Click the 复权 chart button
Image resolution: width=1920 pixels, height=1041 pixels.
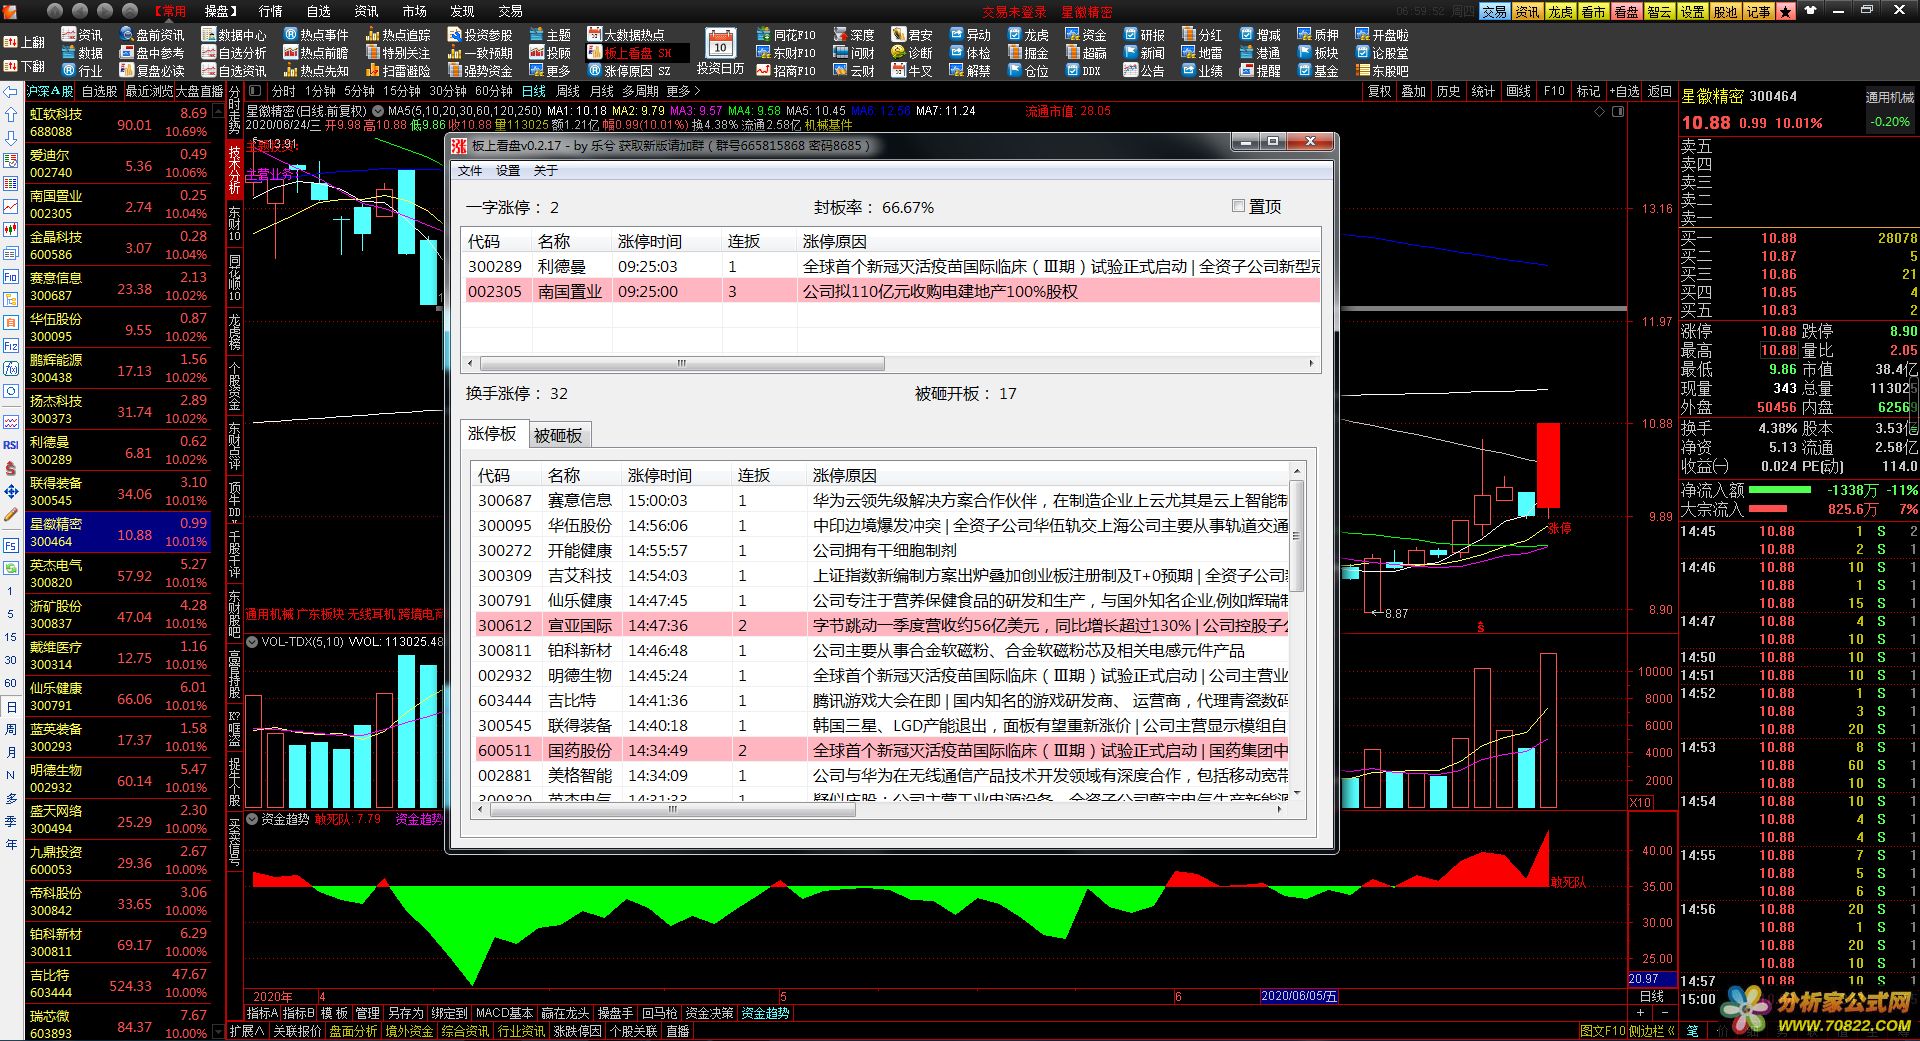coord(1379,91)
